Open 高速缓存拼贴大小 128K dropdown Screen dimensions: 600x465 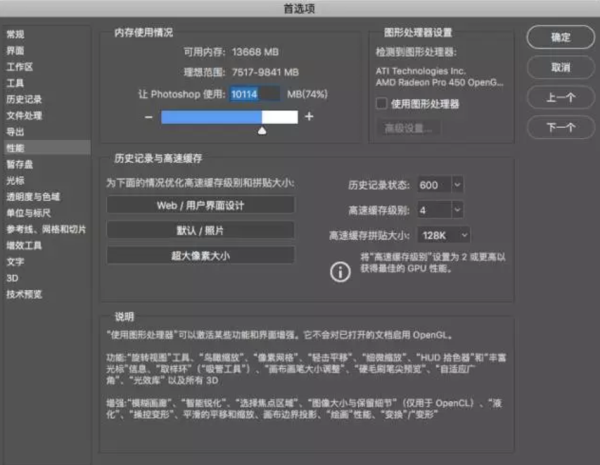tap(444, 235)
